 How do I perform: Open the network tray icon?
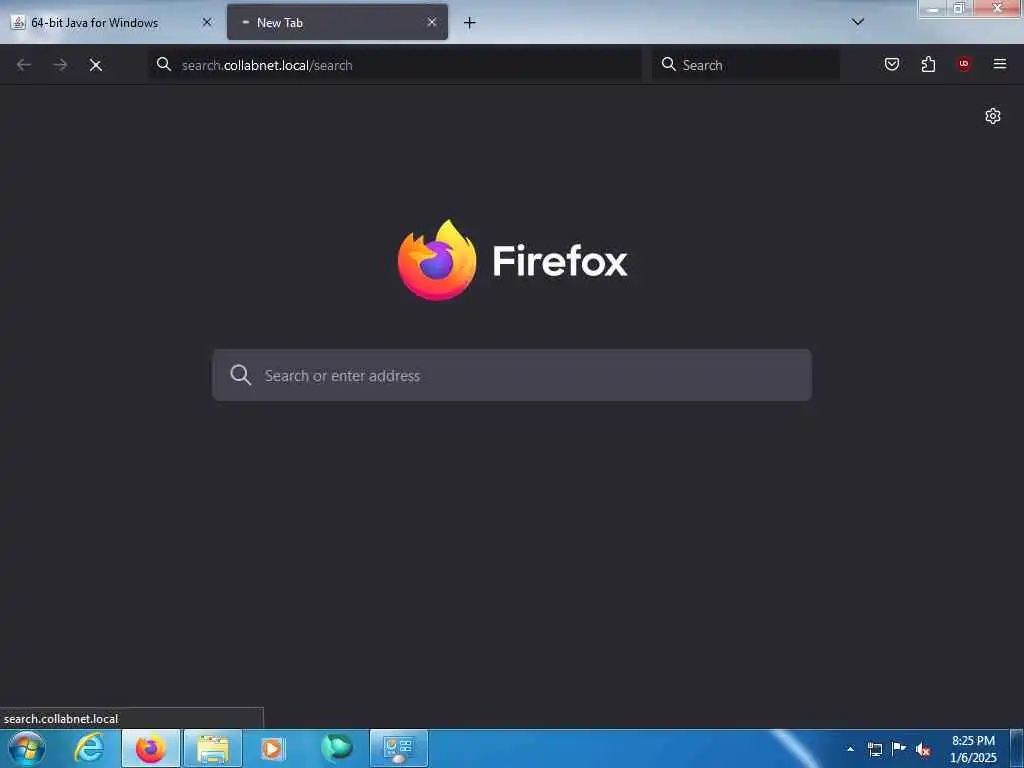(874, 749)
